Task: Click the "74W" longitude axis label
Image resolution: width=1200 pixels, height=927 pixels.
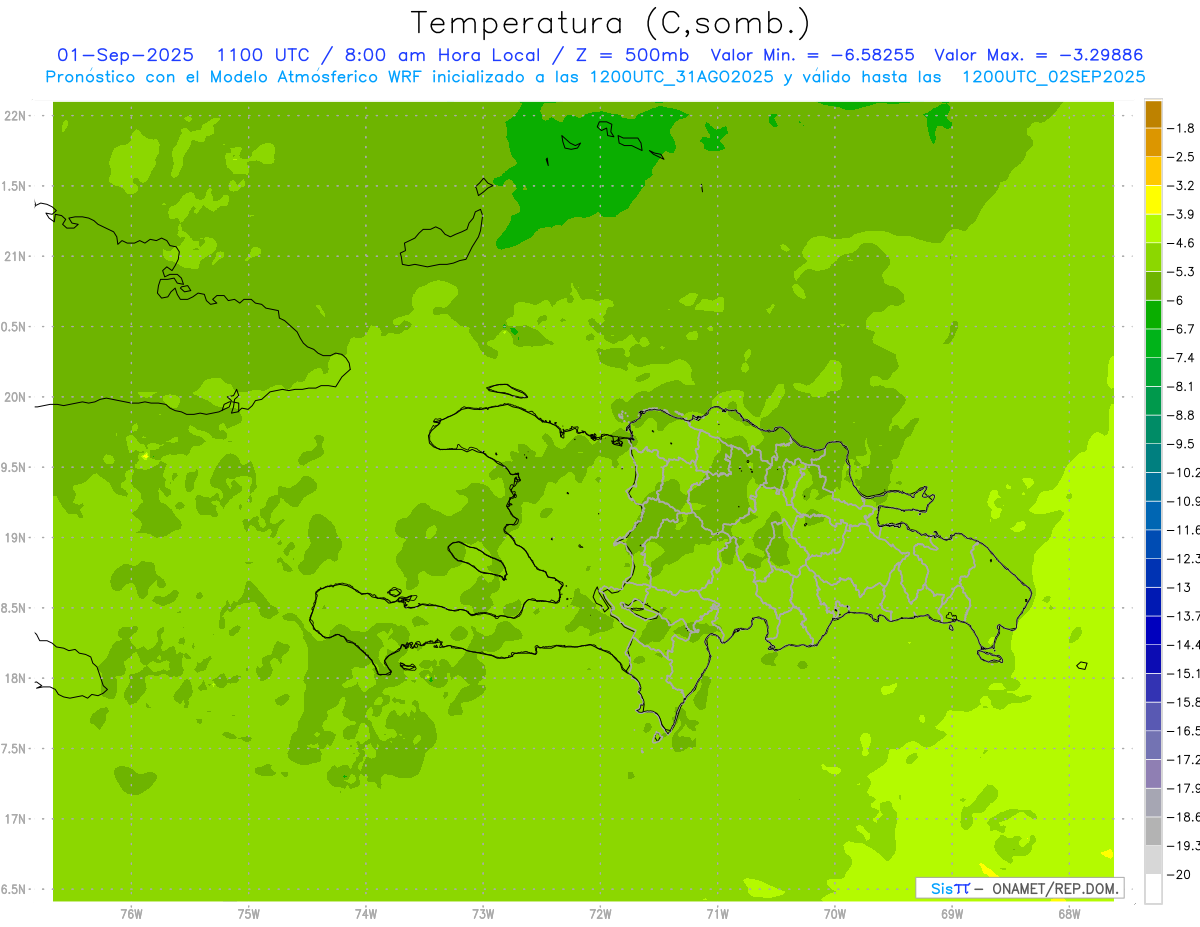Action: [x=366, y=914]
